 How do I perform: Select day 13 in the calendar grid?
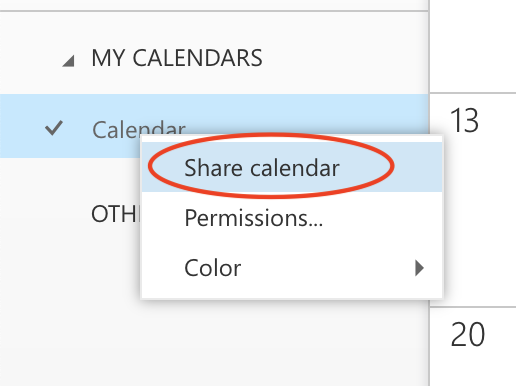coord(464,121)
